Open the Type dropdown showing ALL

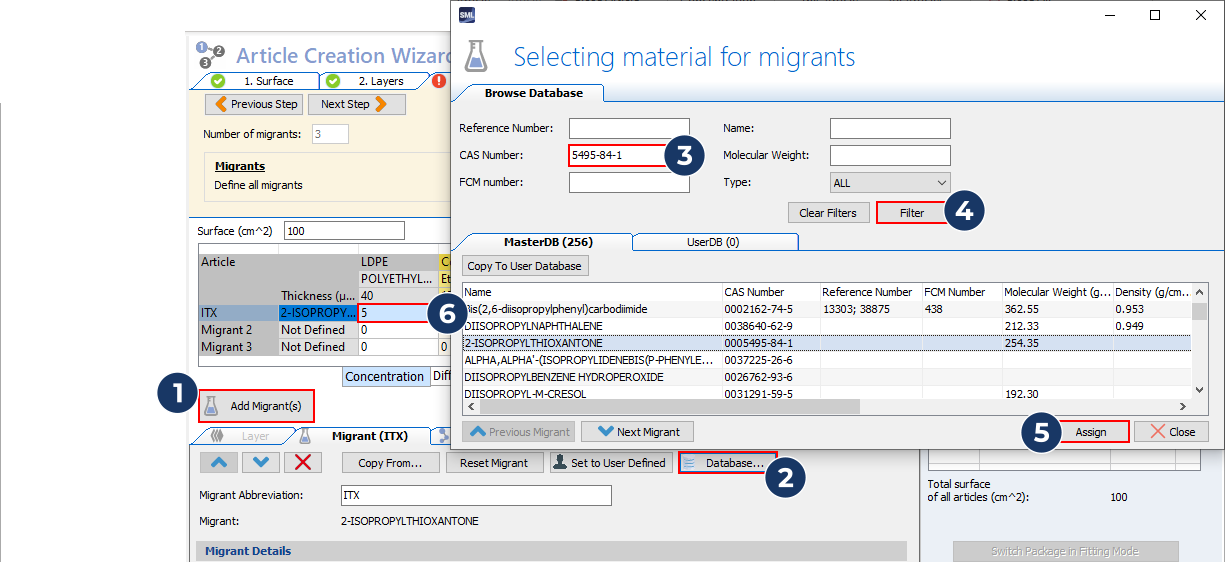pyautogui.click(x=890, y=183)
